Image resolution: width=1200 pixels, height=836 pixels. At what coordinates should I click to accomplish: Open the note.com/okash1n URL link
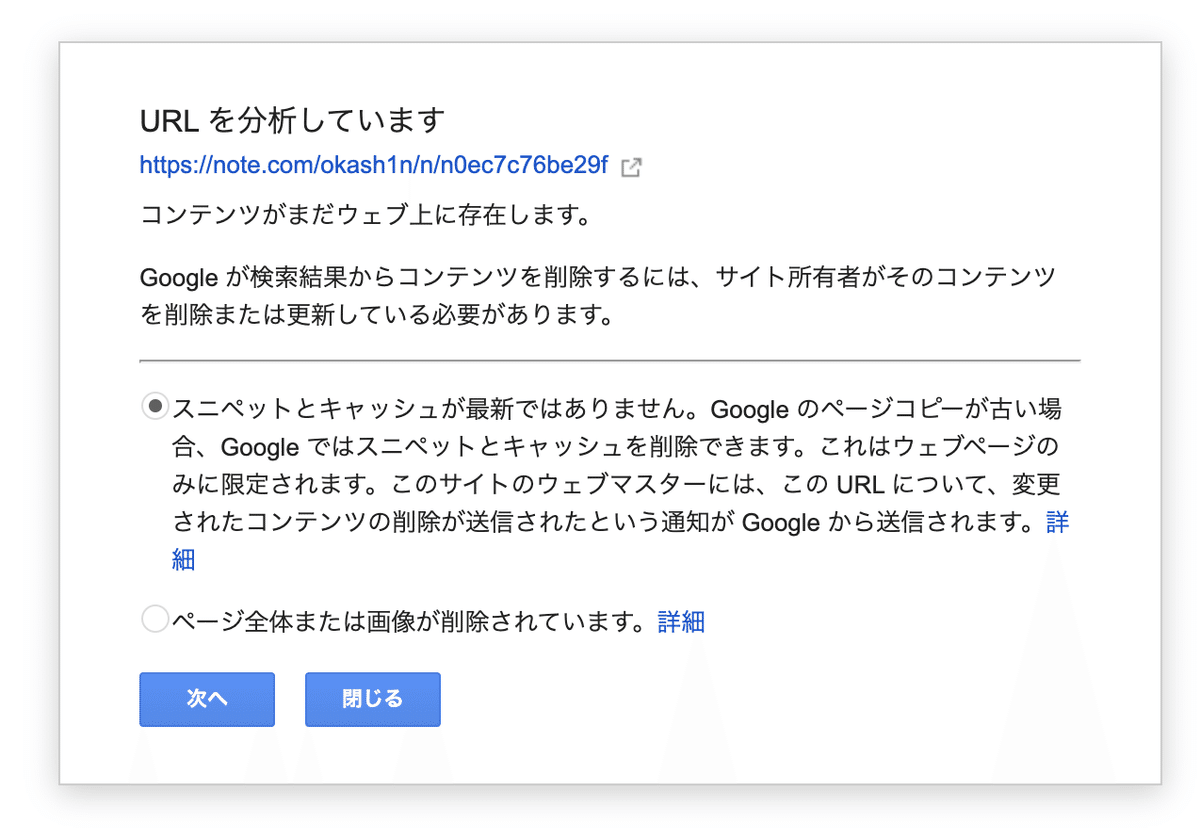374,166
